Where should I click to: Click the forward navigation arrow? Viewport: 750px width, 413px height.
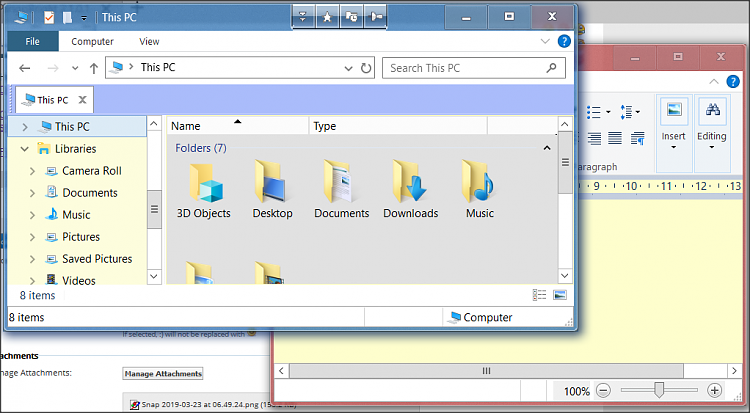53,68
